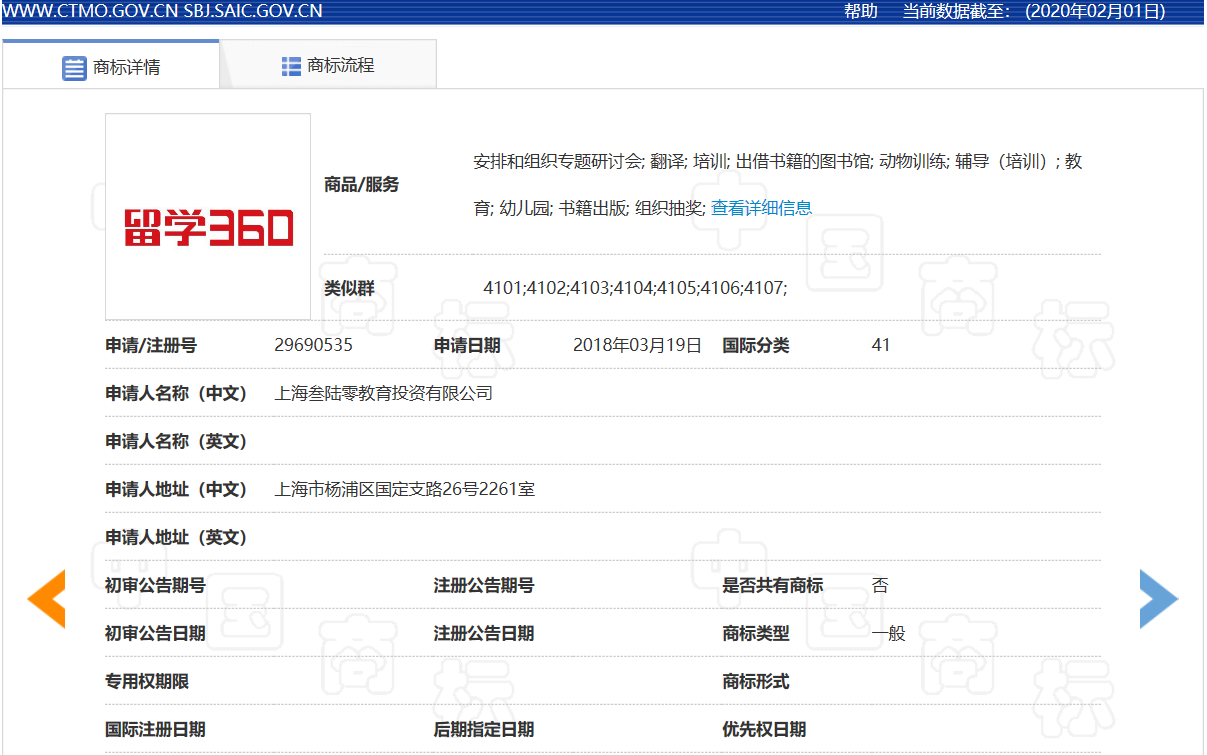Select registration number 29690535
The image size is (1207, 755).
pyautogui.click(x=313, y=345)
